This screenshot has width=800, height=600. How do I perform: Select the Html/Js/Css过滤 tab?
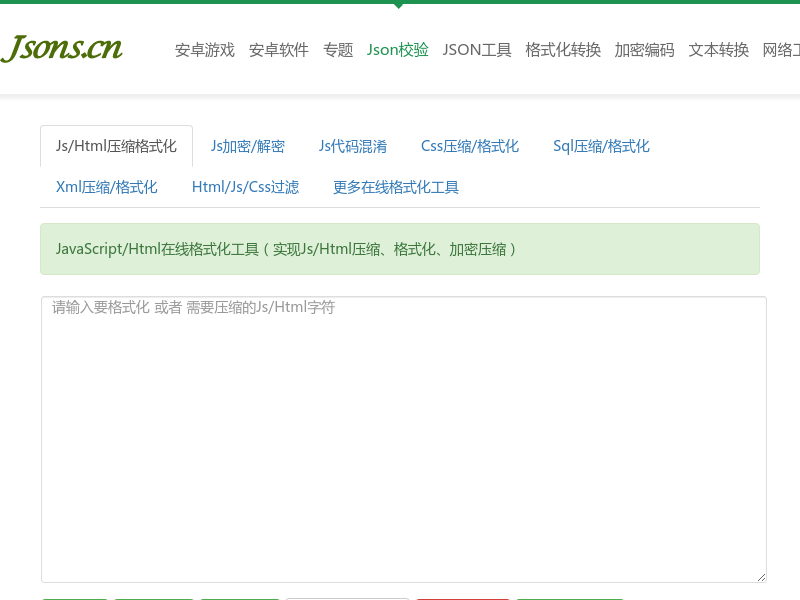(x=245, y=187)
